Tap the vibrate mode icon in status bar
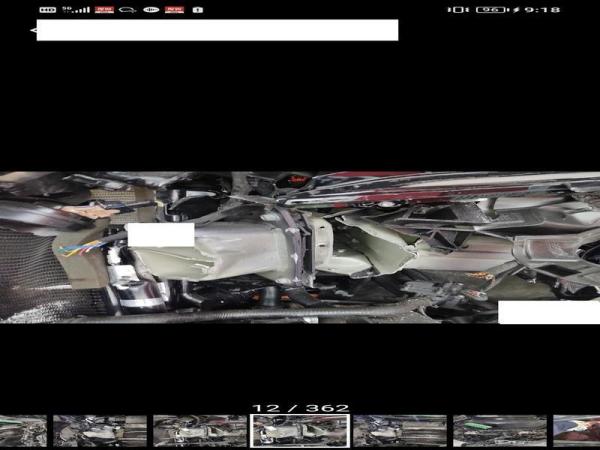 click(458, 9)
